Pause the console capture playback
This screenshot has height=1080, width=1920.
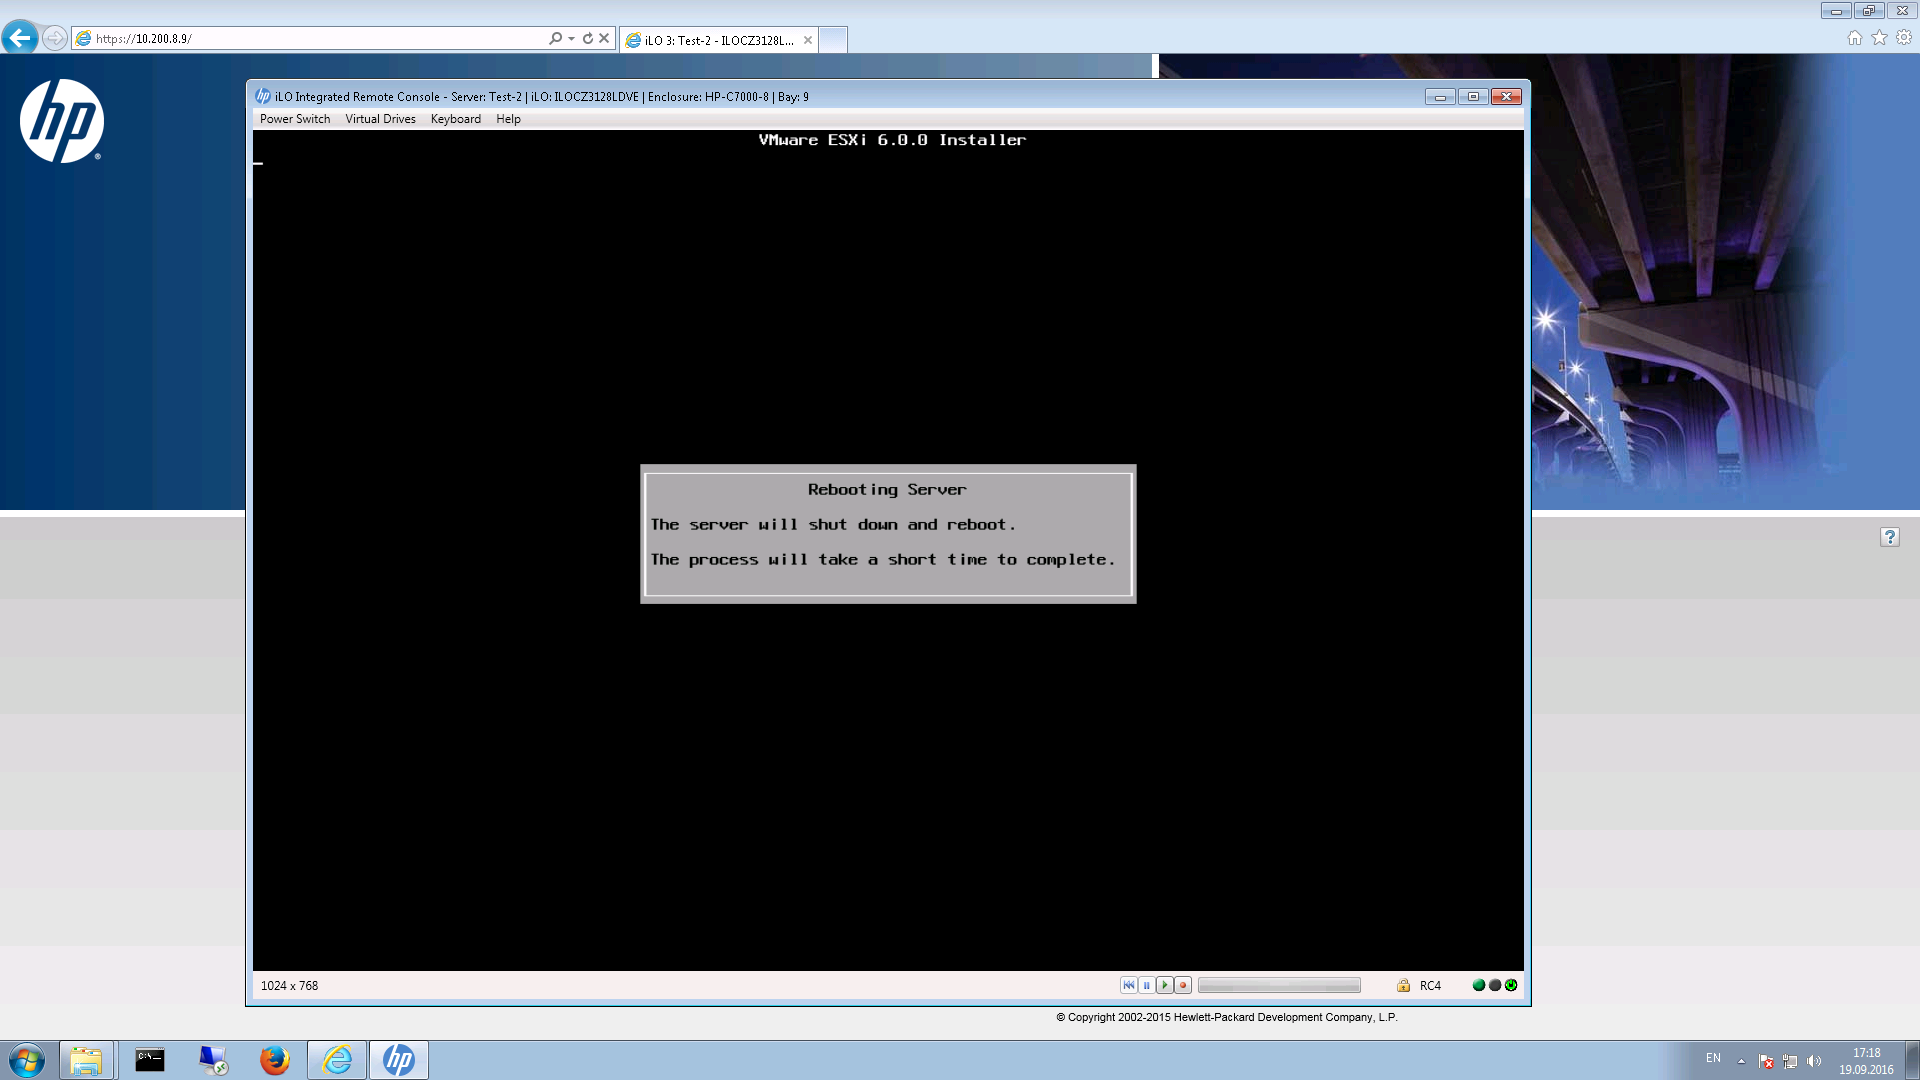point(1147,985)
